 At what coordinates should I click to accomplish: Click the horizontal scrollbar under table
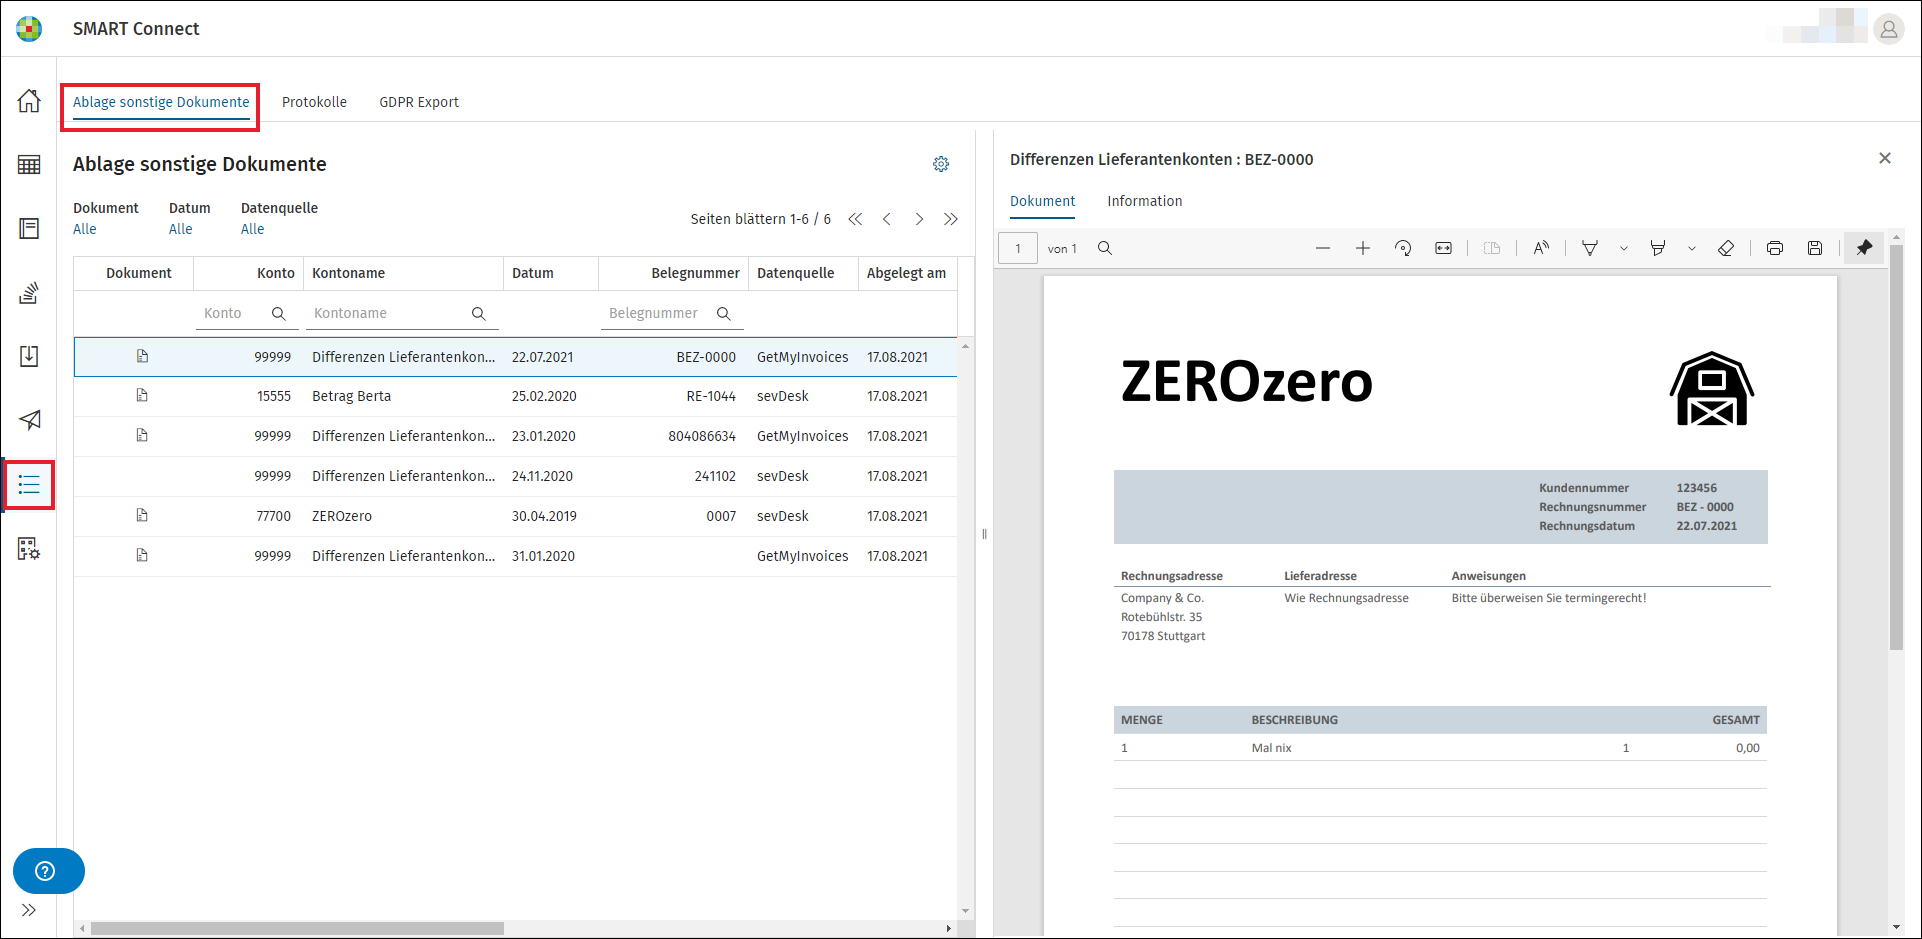[x=297, y=928]
